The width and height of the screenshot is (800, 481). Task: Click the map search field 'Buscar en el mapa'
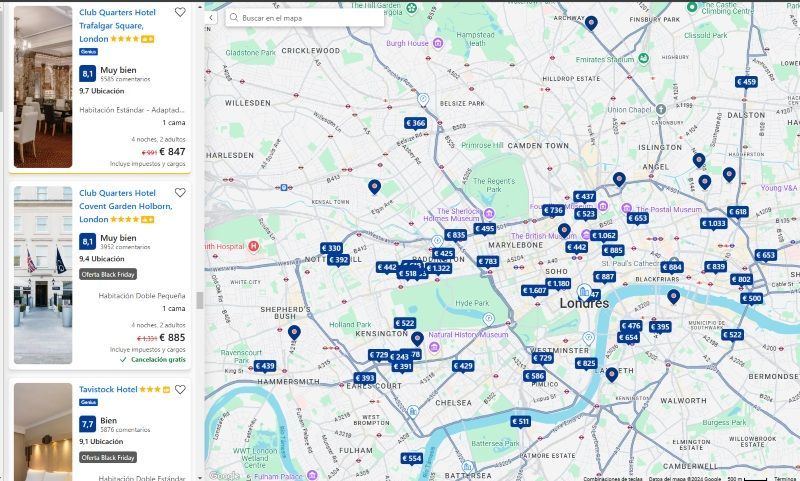coord(305,18)
